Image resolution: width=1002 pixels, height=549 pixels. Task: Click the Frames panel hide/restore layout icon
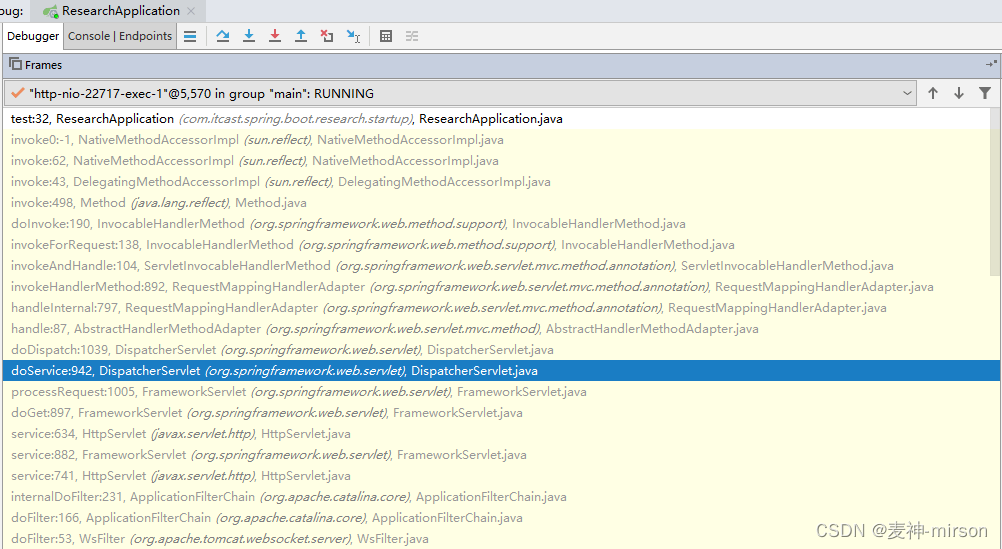click(991, 64)
